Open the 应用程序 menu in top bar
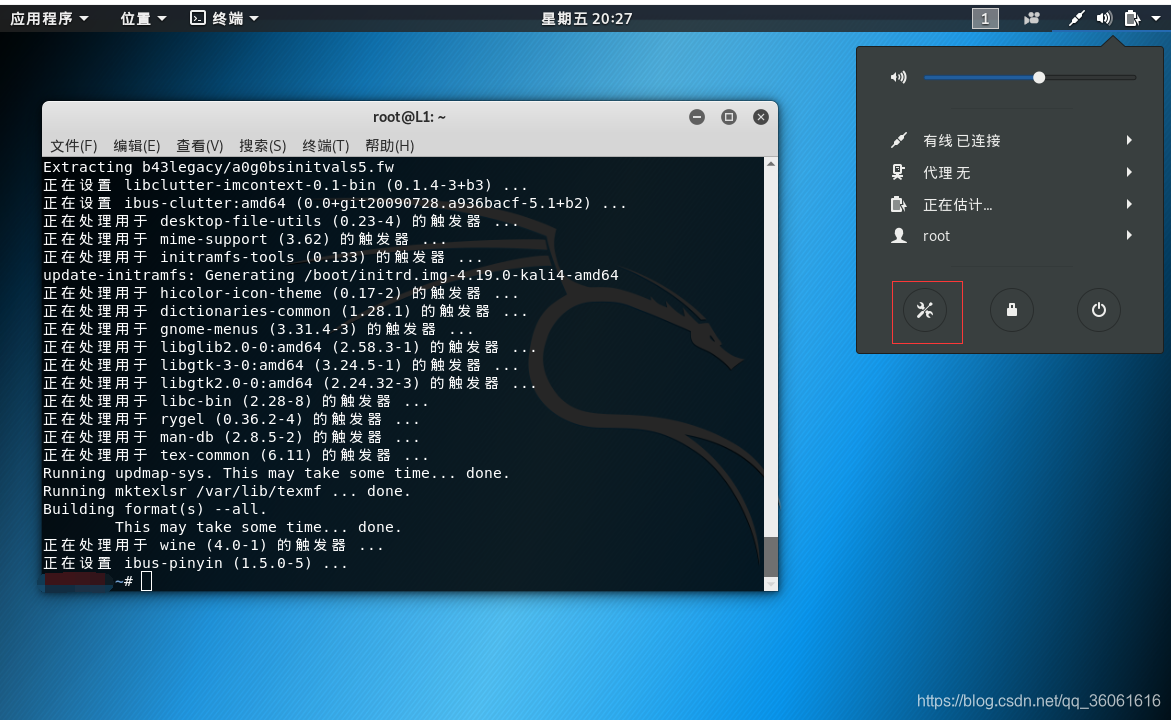Screen dimensions: 1171x720 click(49, 19)
